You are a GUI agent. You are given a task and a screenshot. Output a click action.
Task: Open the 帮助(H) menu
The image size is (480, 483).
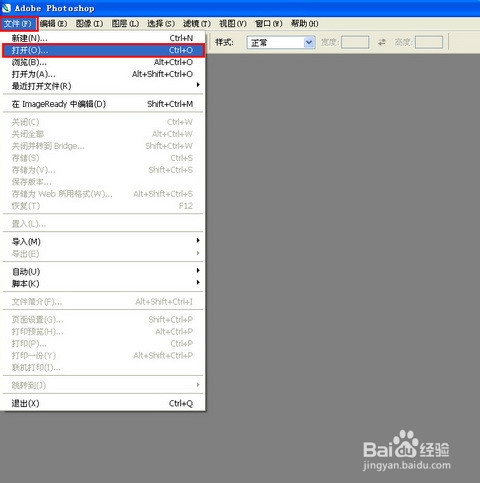coord(305,24)
